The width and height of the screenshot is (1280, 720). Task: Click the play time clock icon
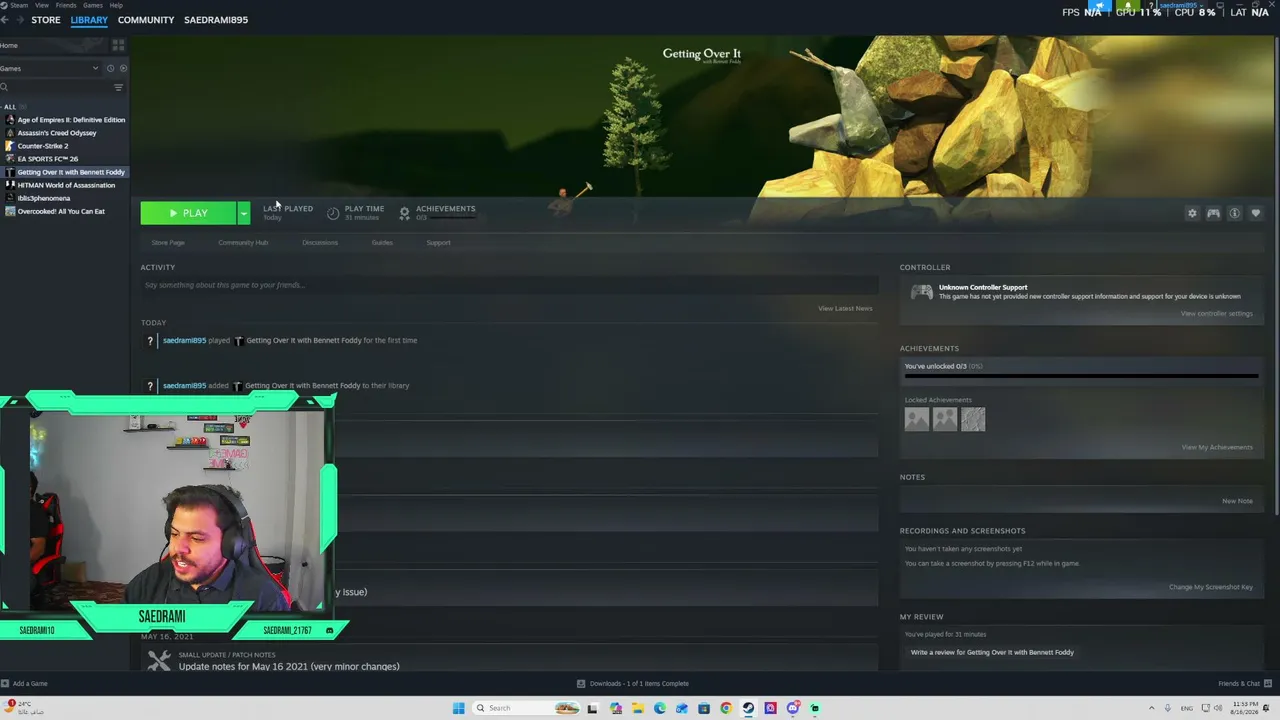click(x=333, y=213)
